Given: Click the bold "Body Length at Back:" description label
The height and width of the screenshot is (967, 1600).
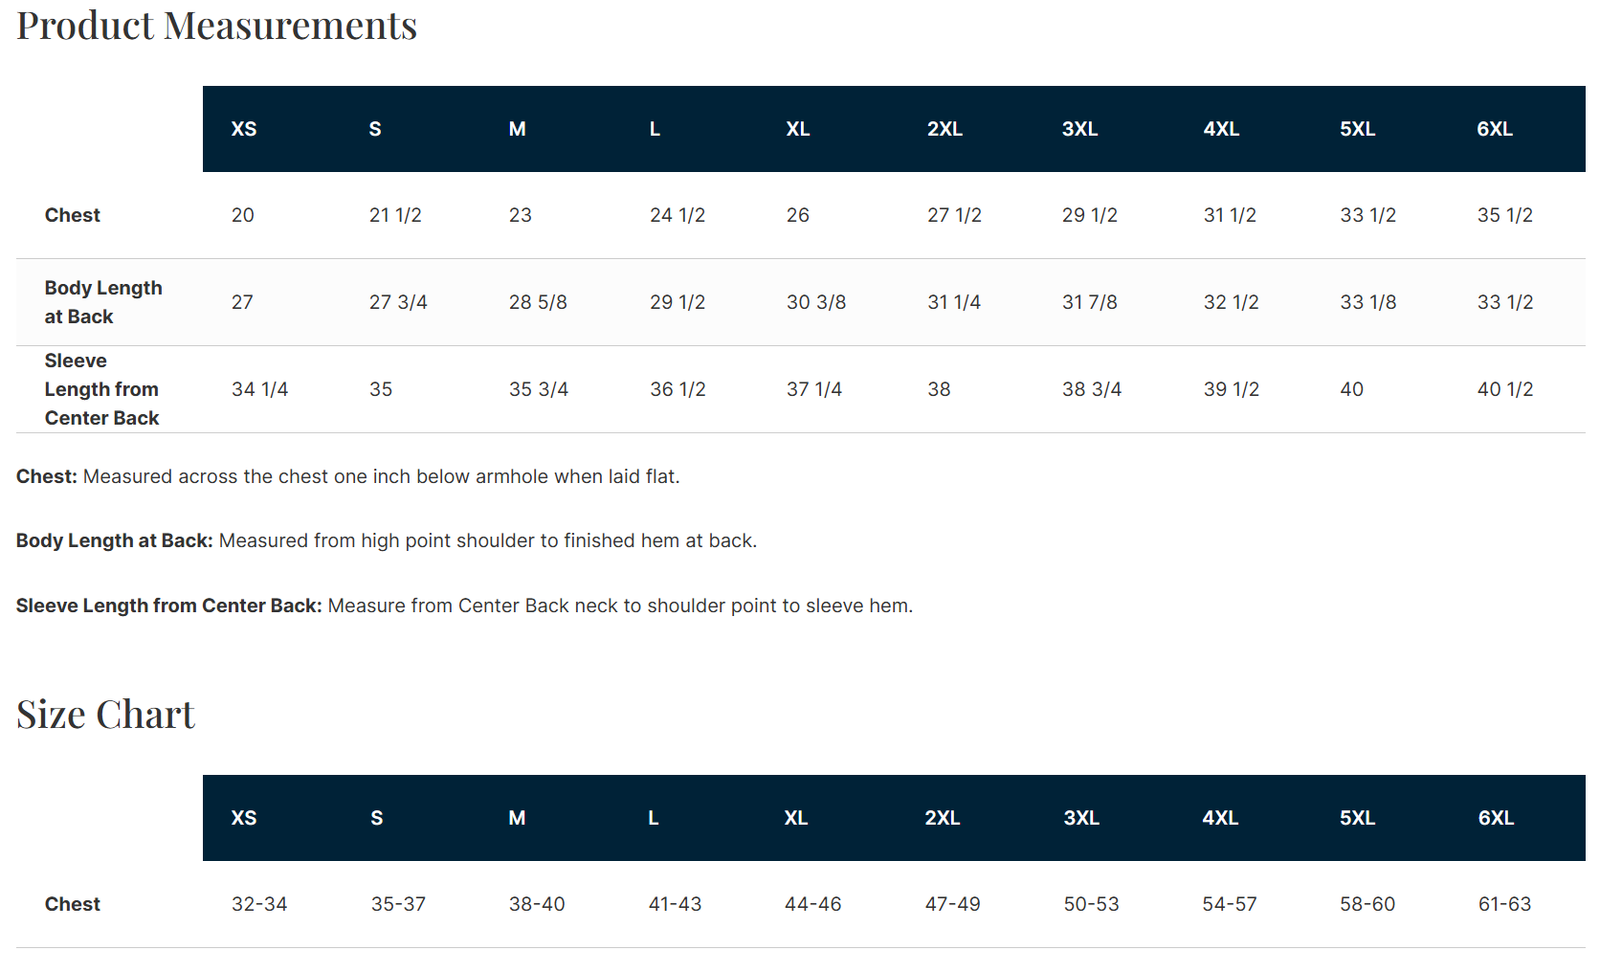Looking at the screenshot, I should [114, 541].
